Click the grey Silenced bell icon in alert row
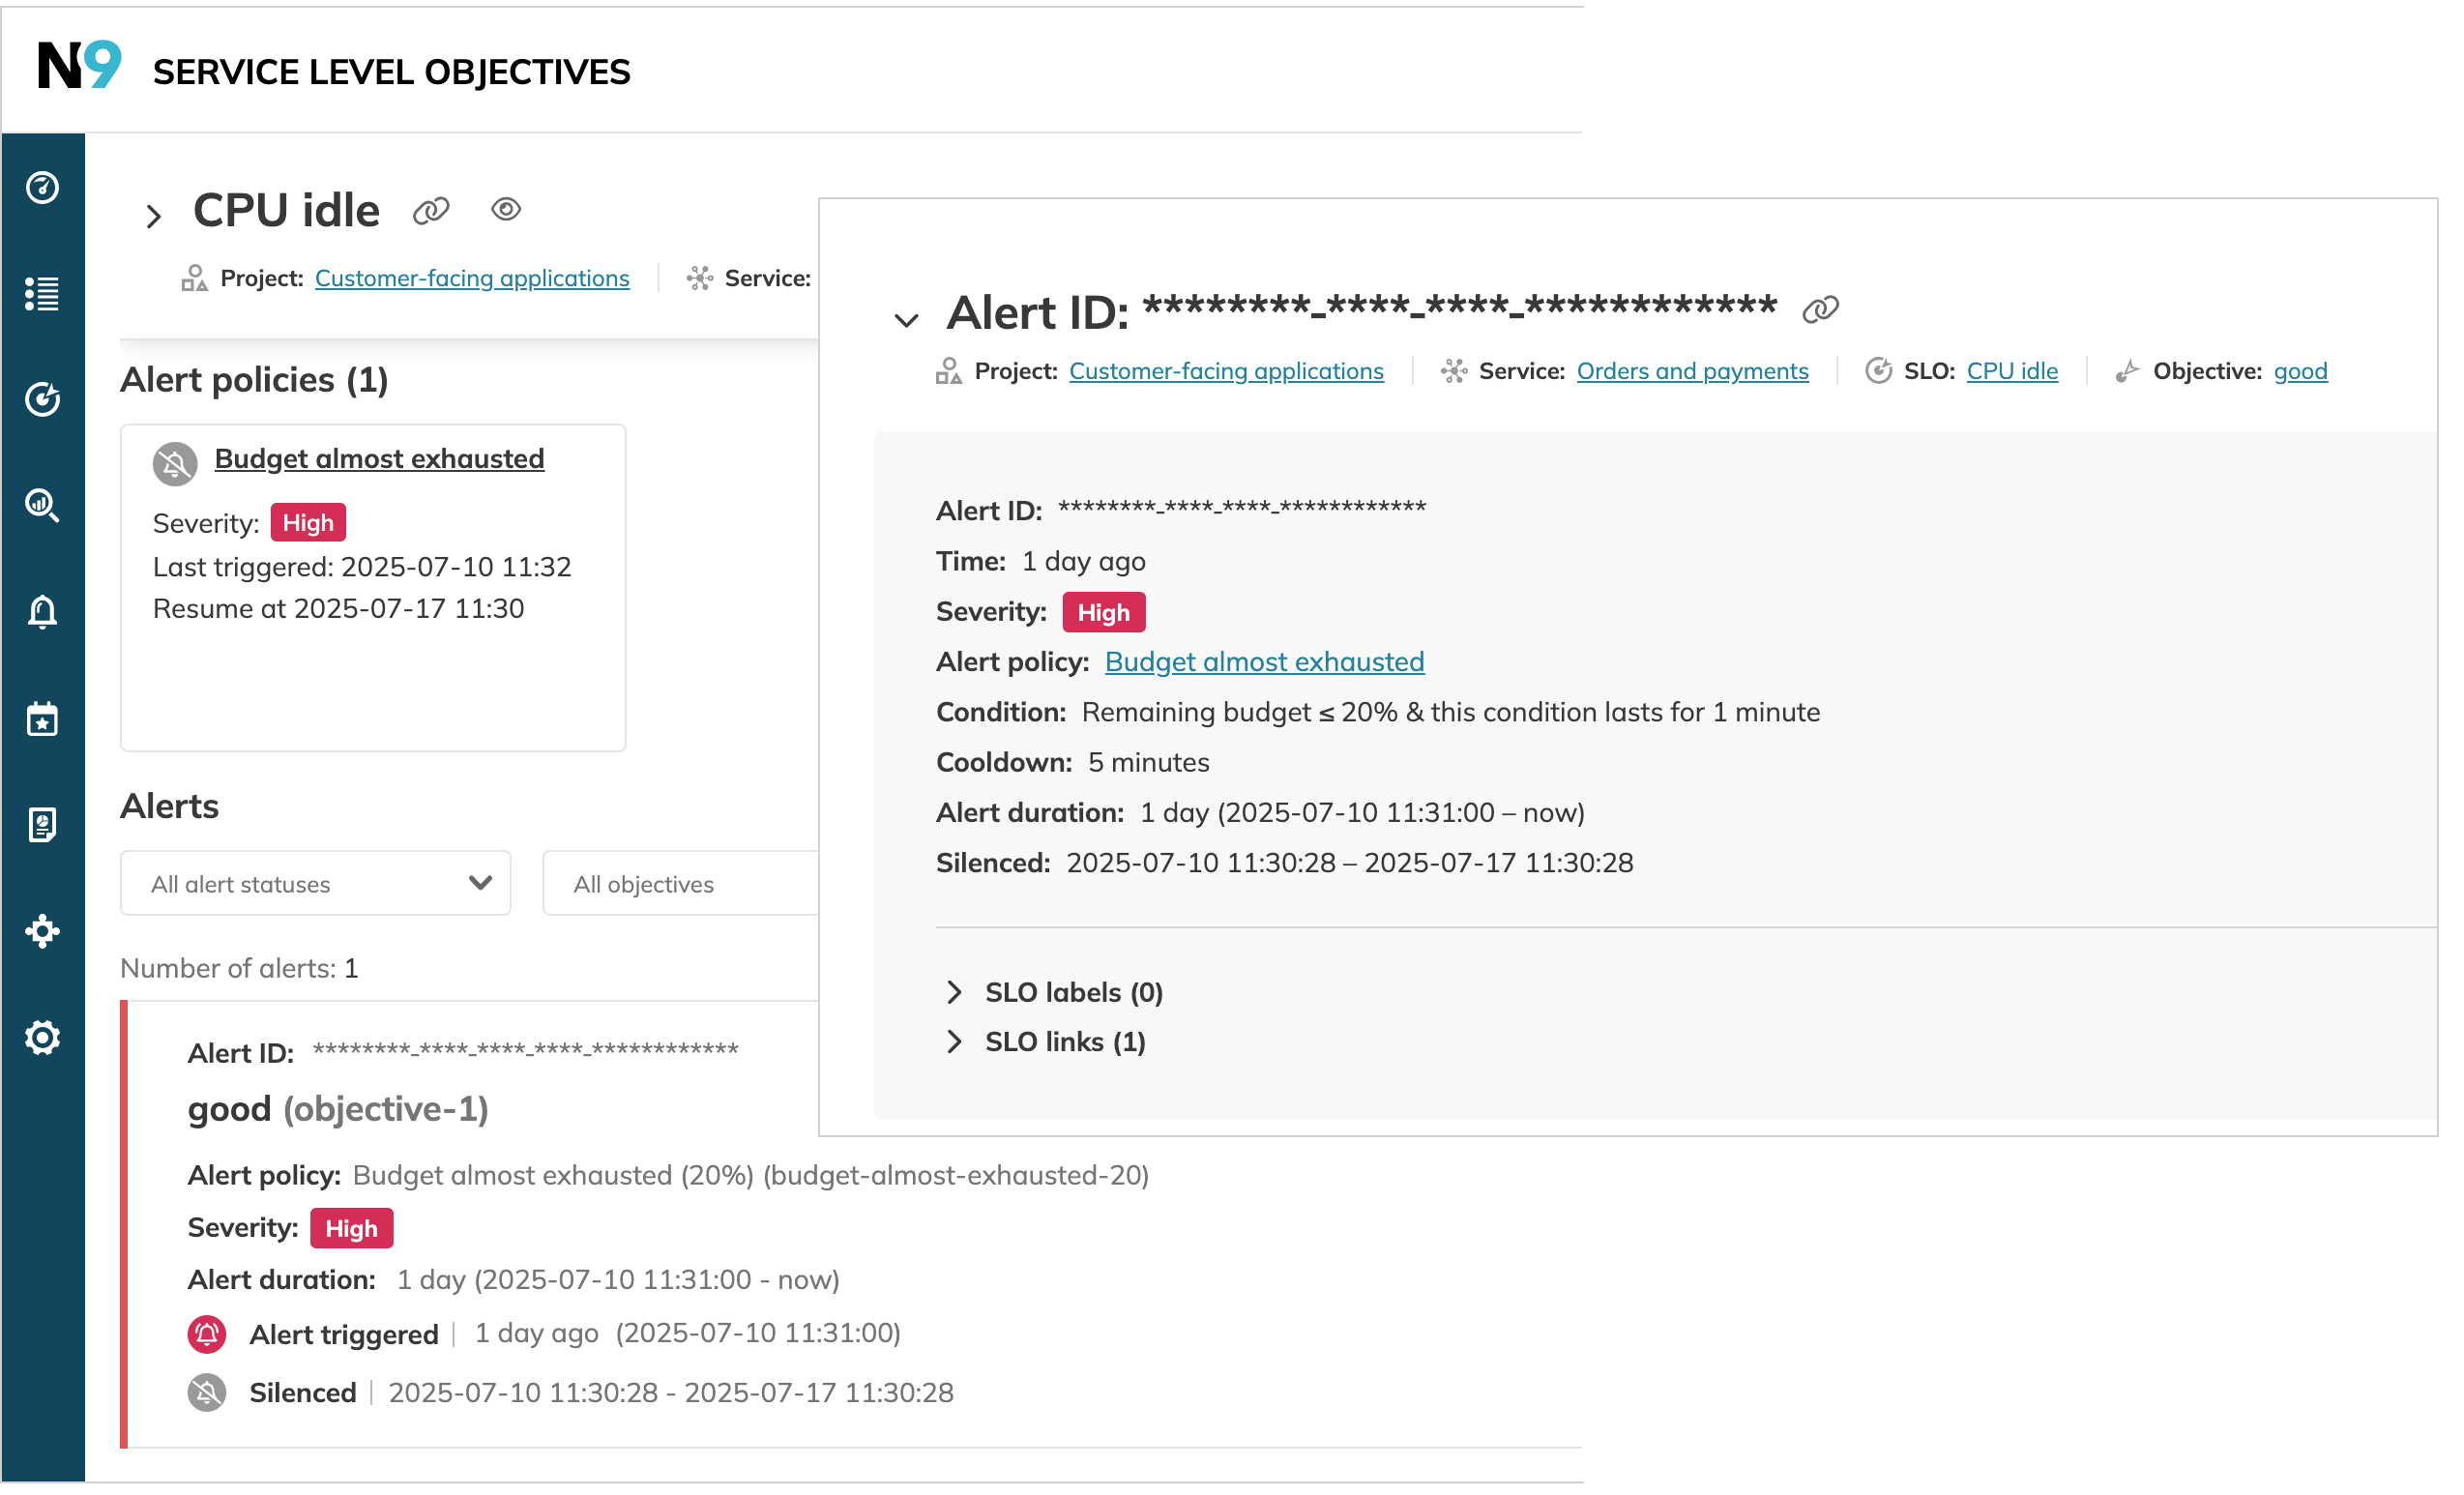Image resolution: width=2464 pixels, height=1495 pixels. tap(207, 1393)
